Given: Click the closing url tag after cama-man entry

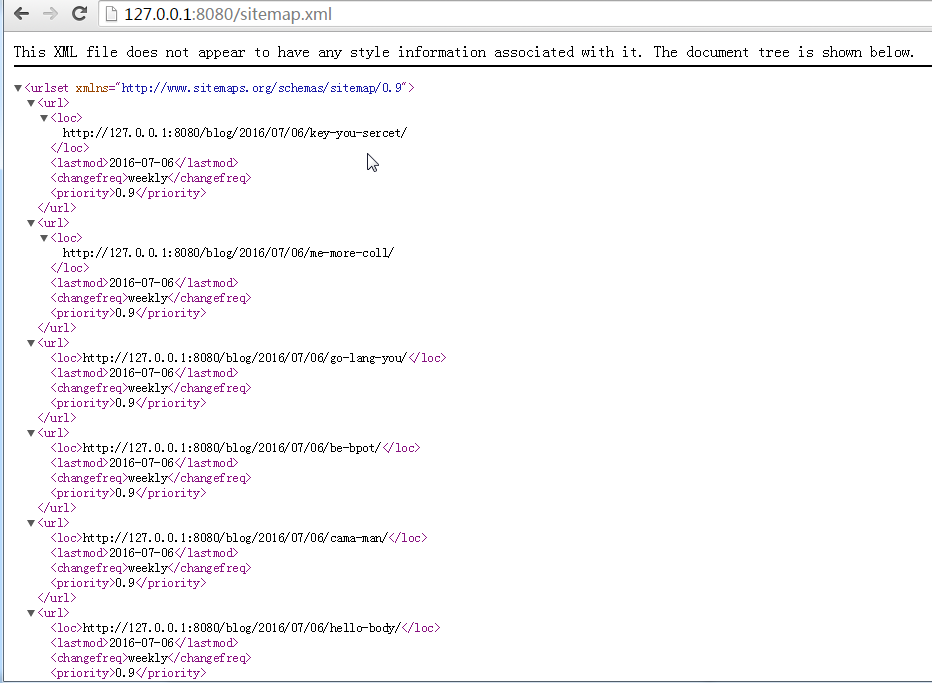Looking at the screenshot, I should tap(57, 598).
